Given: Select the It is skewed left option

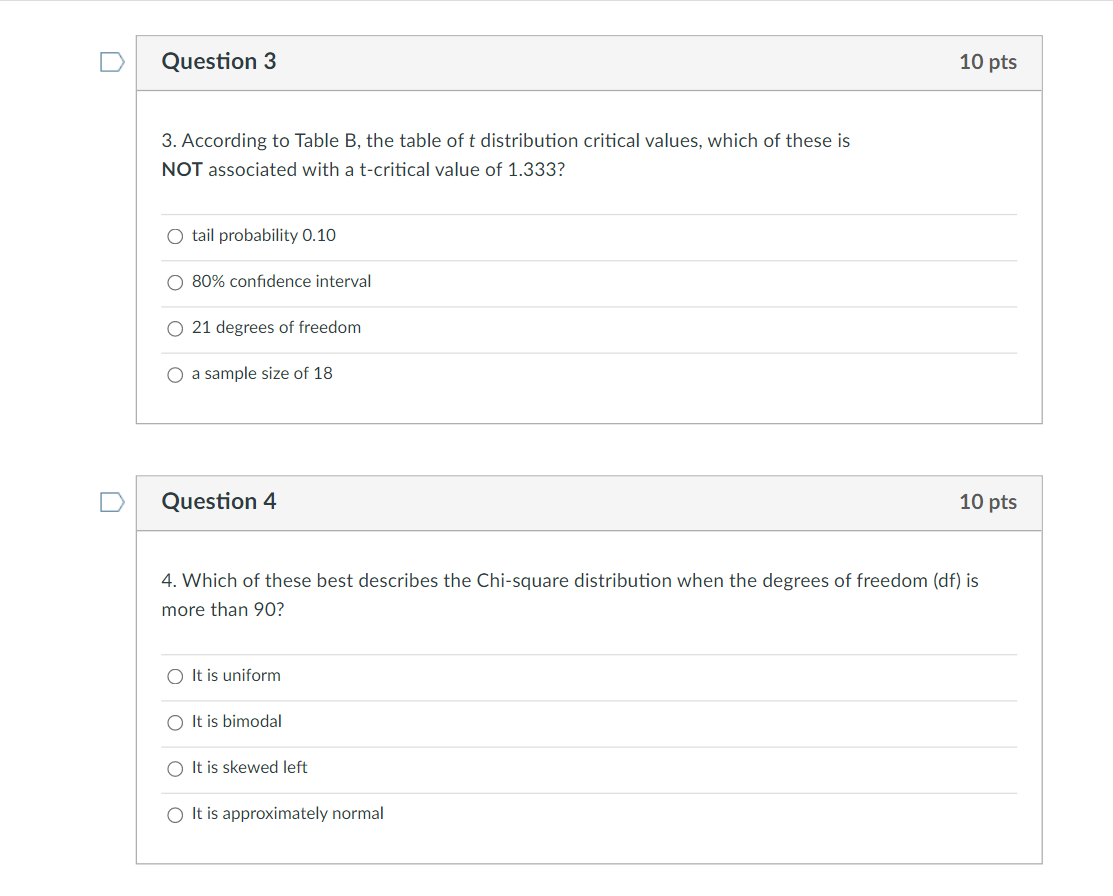Looking at the screenshot, I should point(175,768).
